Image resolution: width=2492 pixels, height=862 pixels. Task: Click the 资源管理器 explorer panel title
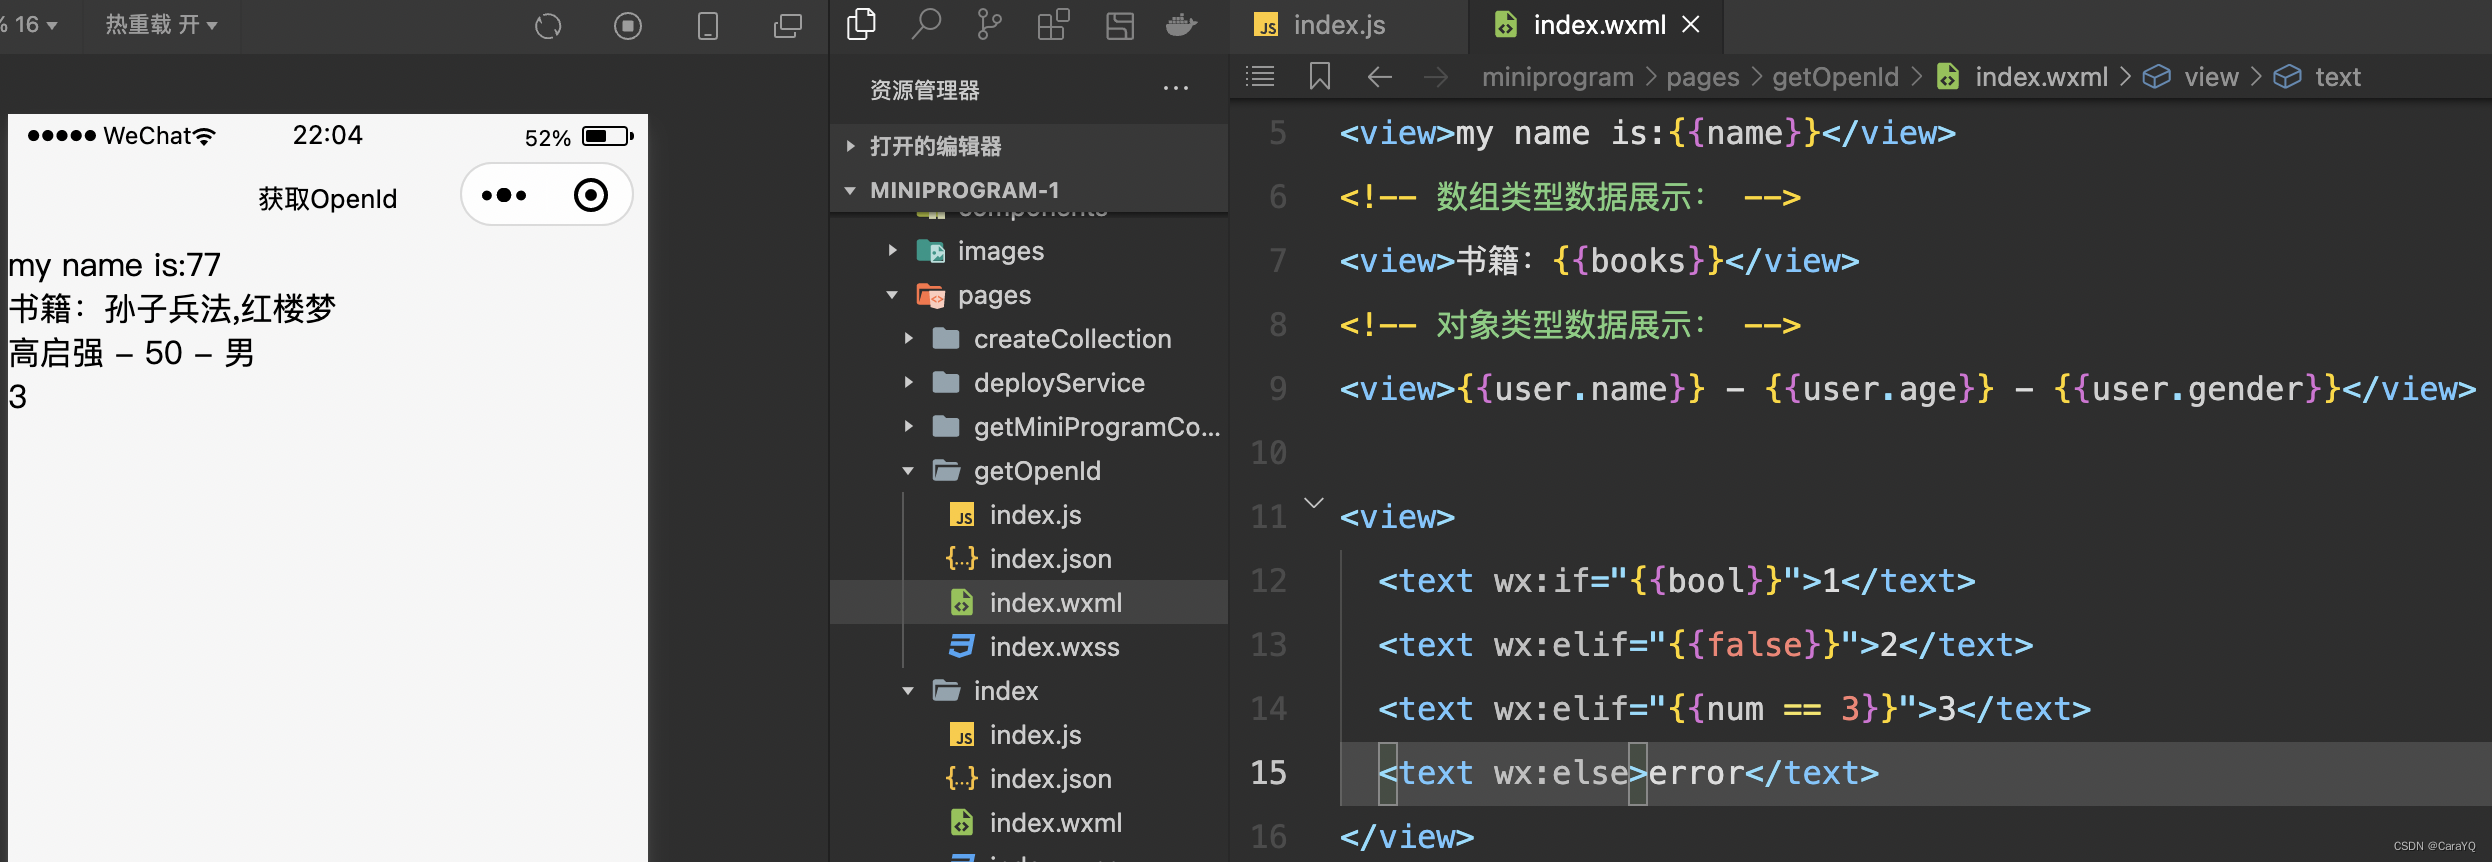[x=924, y=90]
